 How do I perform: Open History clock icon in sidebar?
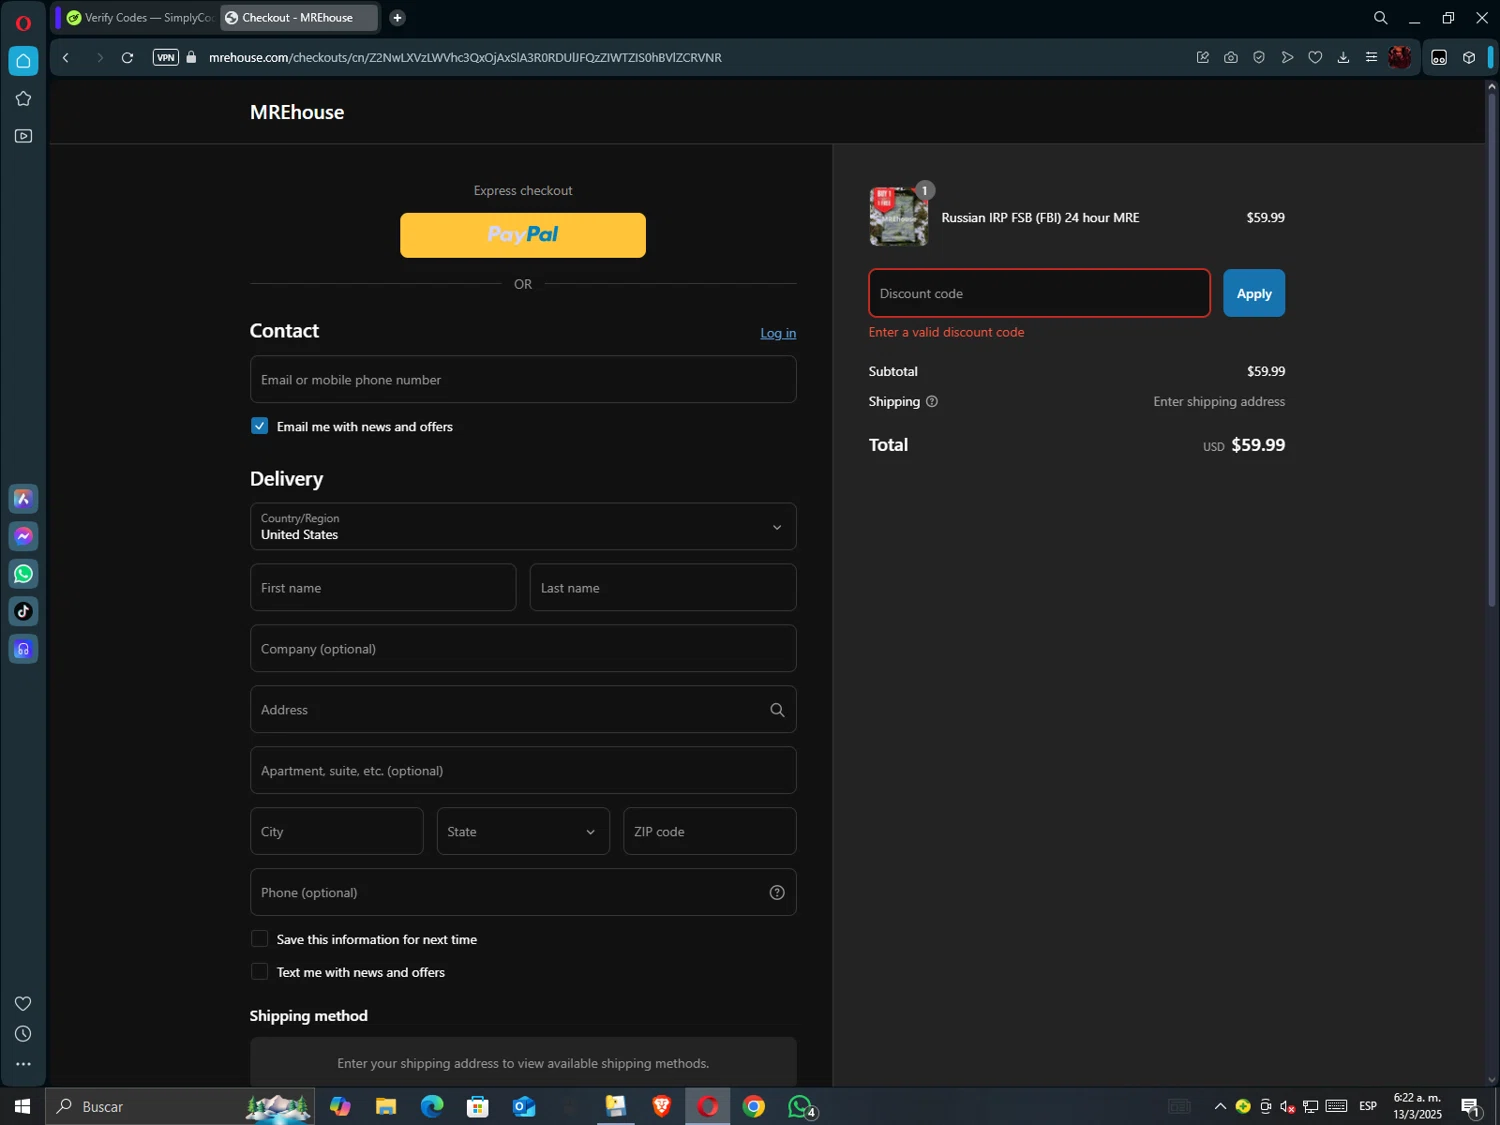(23, 1034)
